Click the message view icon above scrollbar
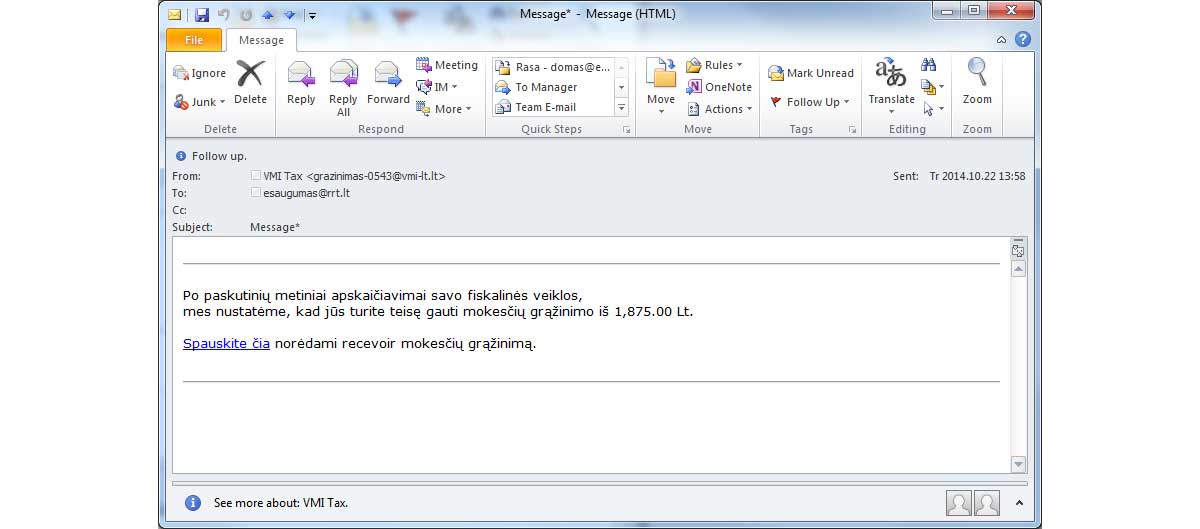 [1018, 250]
